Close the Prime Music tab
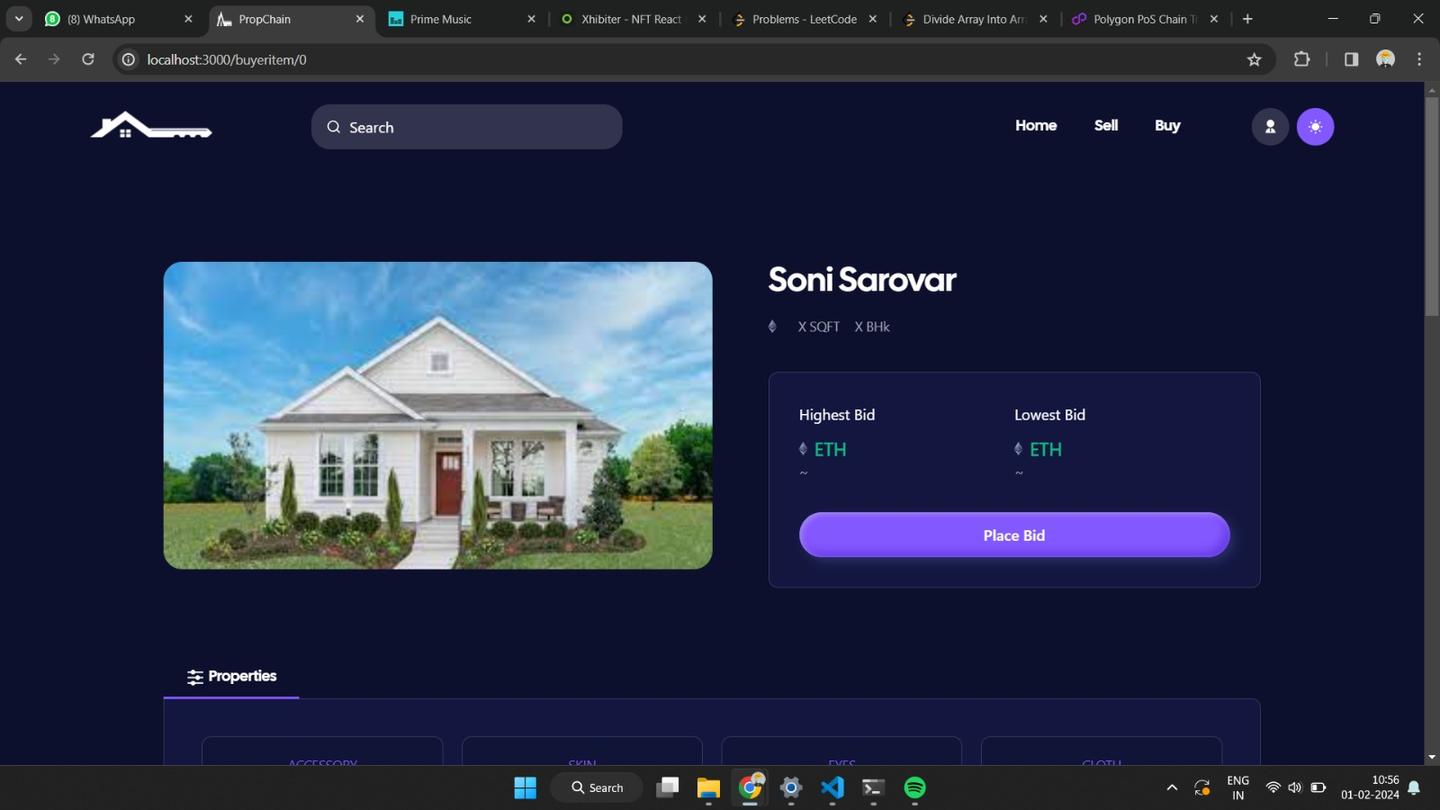1440x810 pixels. [x=531, y=19]
